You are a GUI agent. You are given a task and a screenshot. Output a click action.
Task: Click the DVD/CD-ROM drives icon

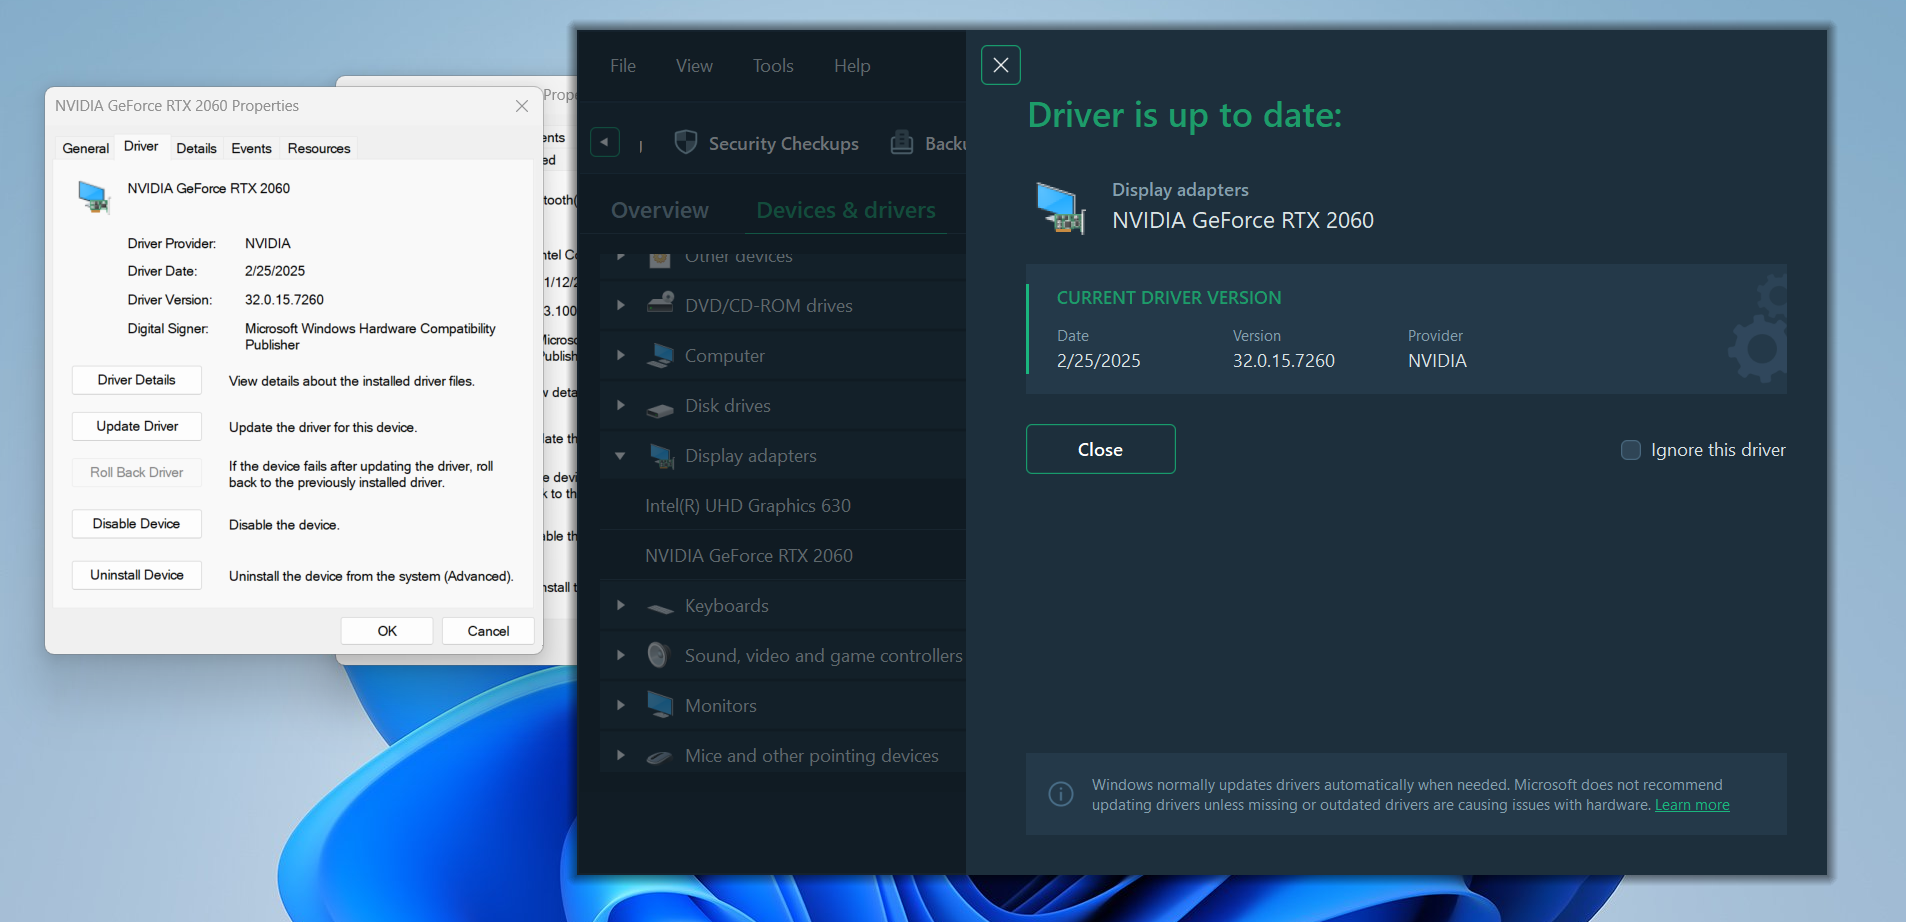pos(660,305)
